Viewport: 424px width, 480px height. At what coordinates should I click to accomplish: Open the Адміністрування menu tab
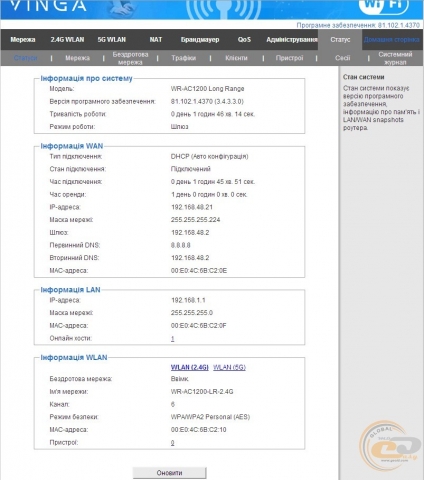292,40
